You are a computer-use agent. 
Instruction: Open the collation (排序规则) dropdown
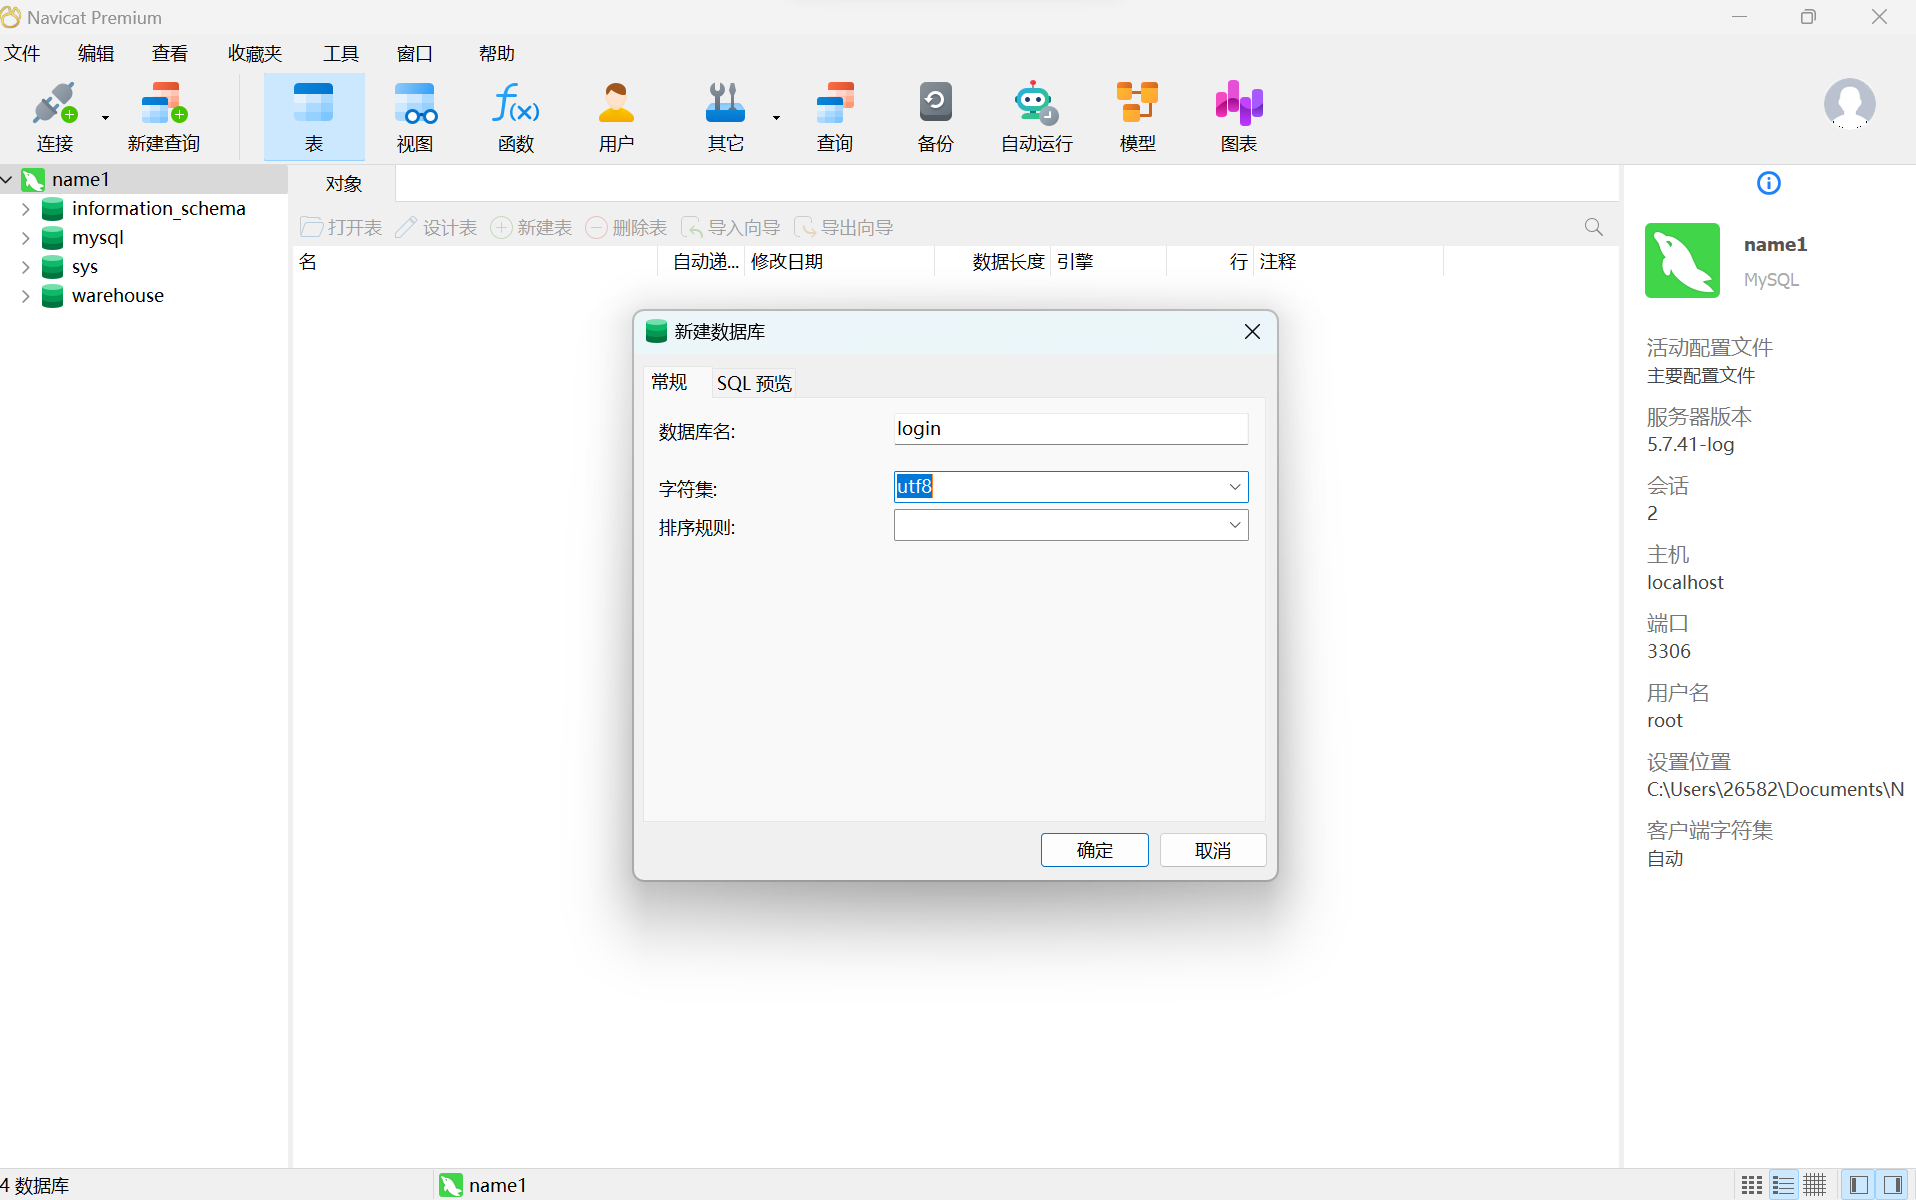1234,525
